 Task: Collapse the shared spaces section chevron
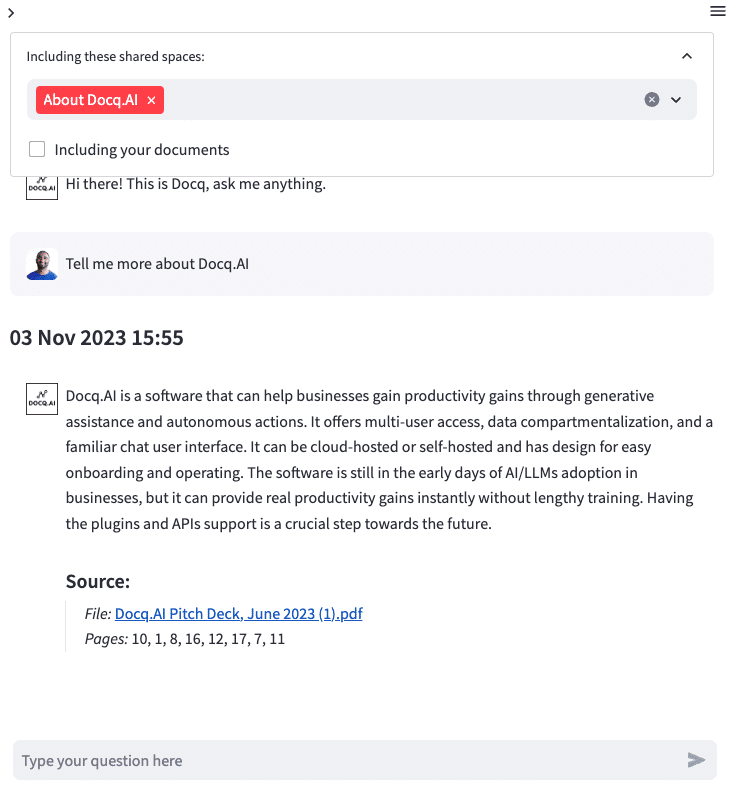click(687, 56)
